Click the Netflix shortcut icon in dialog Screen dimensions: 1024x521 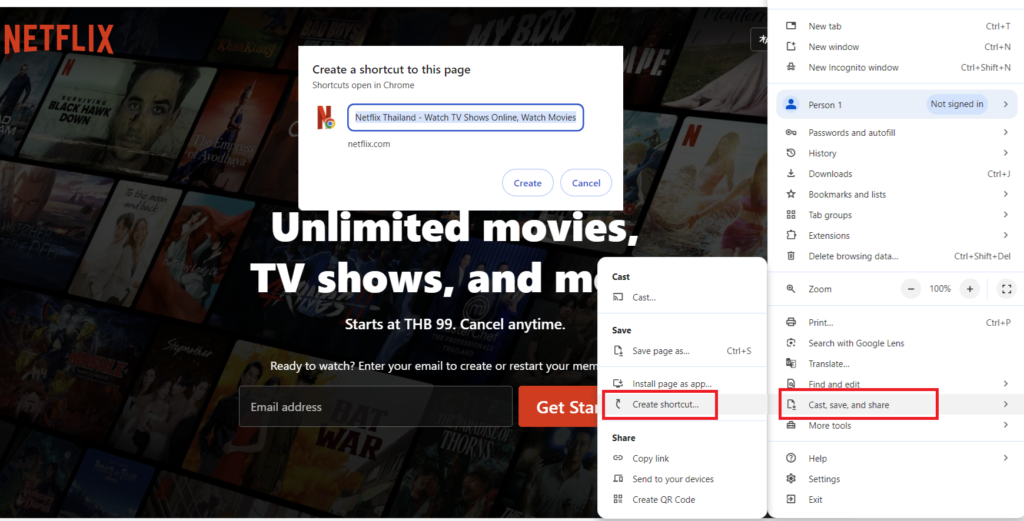point(325,118)
